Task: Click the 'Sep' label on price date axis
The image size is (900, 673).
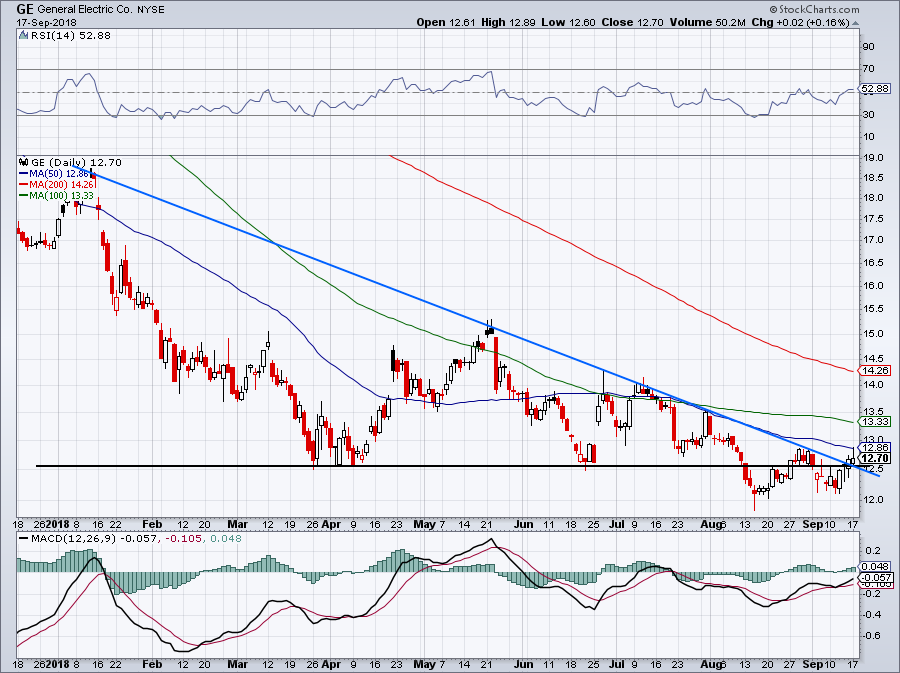Action: coord(813,524)
